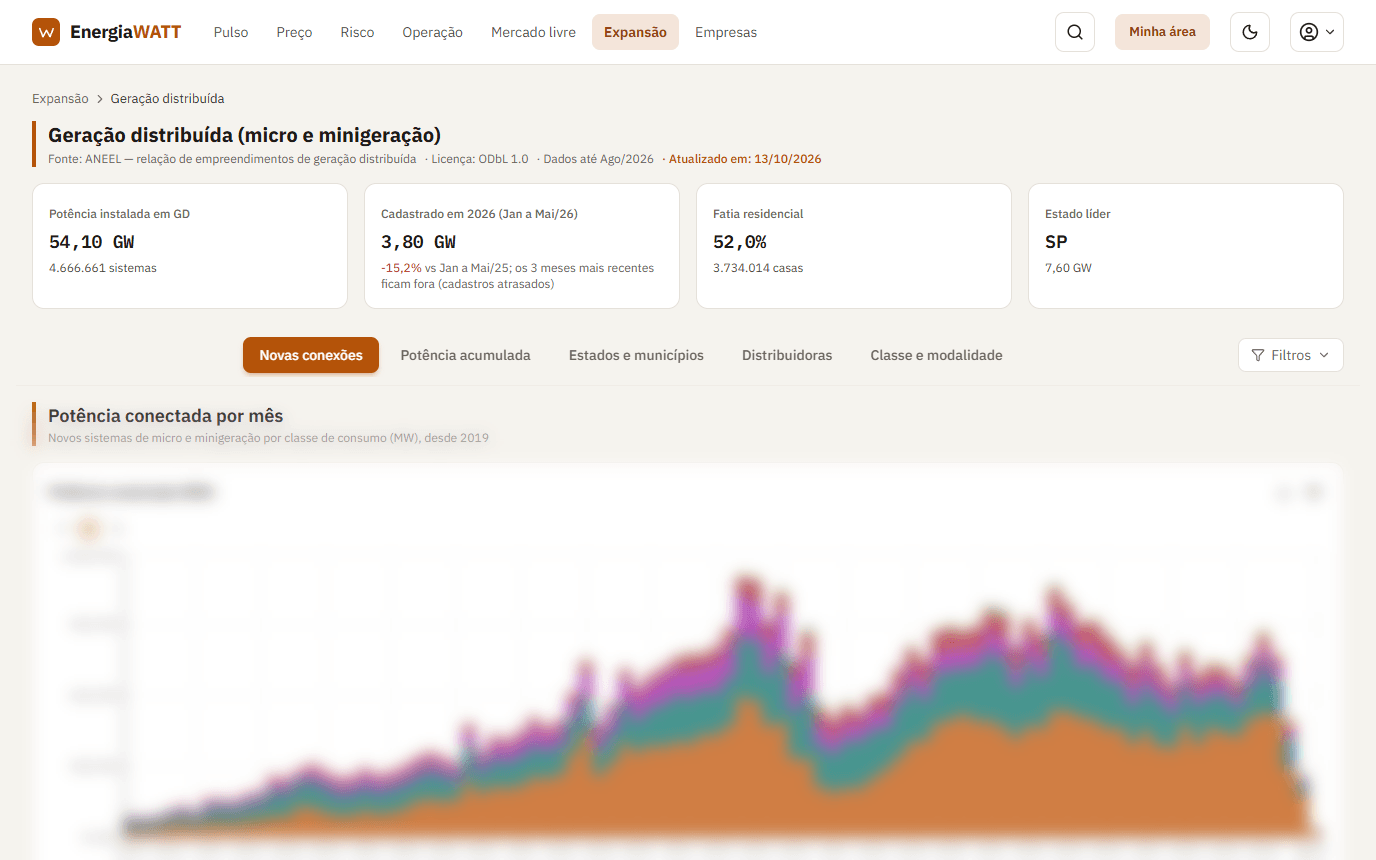Toggle dark mode with the moon icon
Image resolution: width=1376 pixels, height=860 pixels.
tap(1250, 32)
